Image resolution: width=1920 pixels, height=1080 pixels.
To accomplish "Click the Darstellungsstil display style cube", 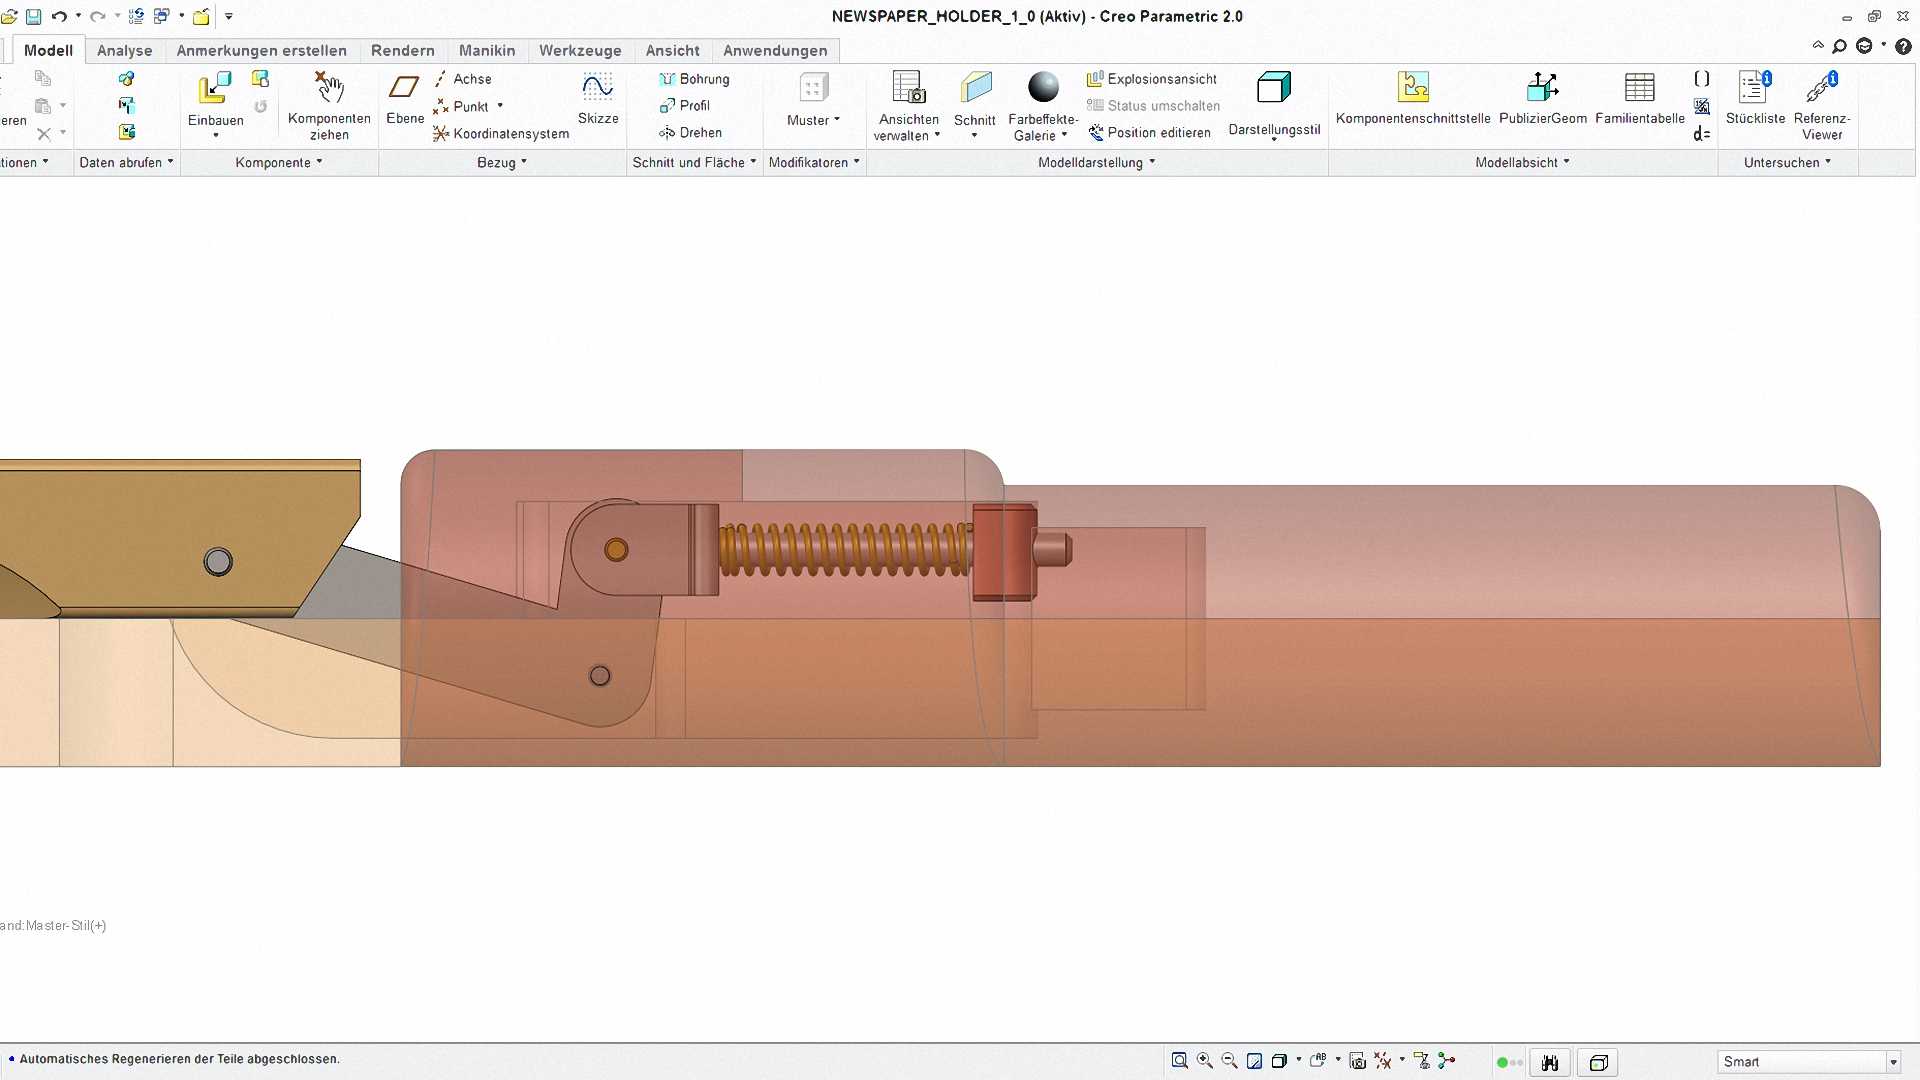I will [1274, 87].
